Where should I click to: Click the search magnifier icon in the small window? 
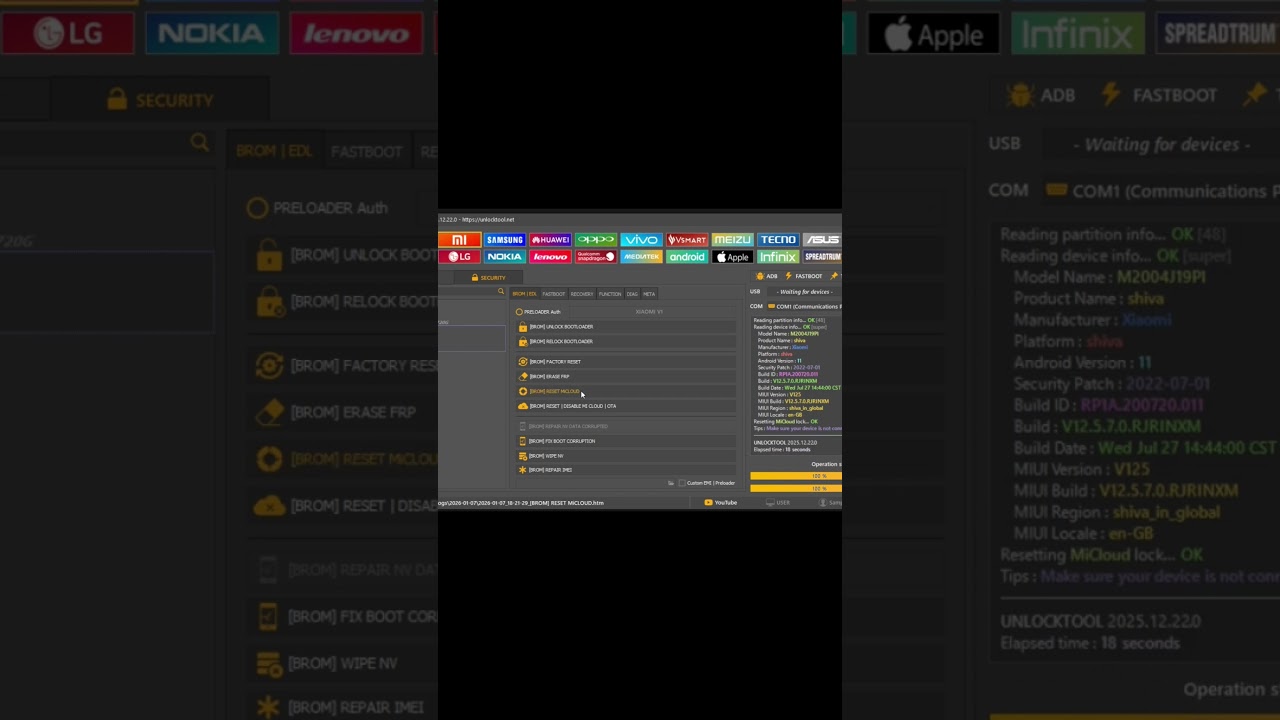501,292
